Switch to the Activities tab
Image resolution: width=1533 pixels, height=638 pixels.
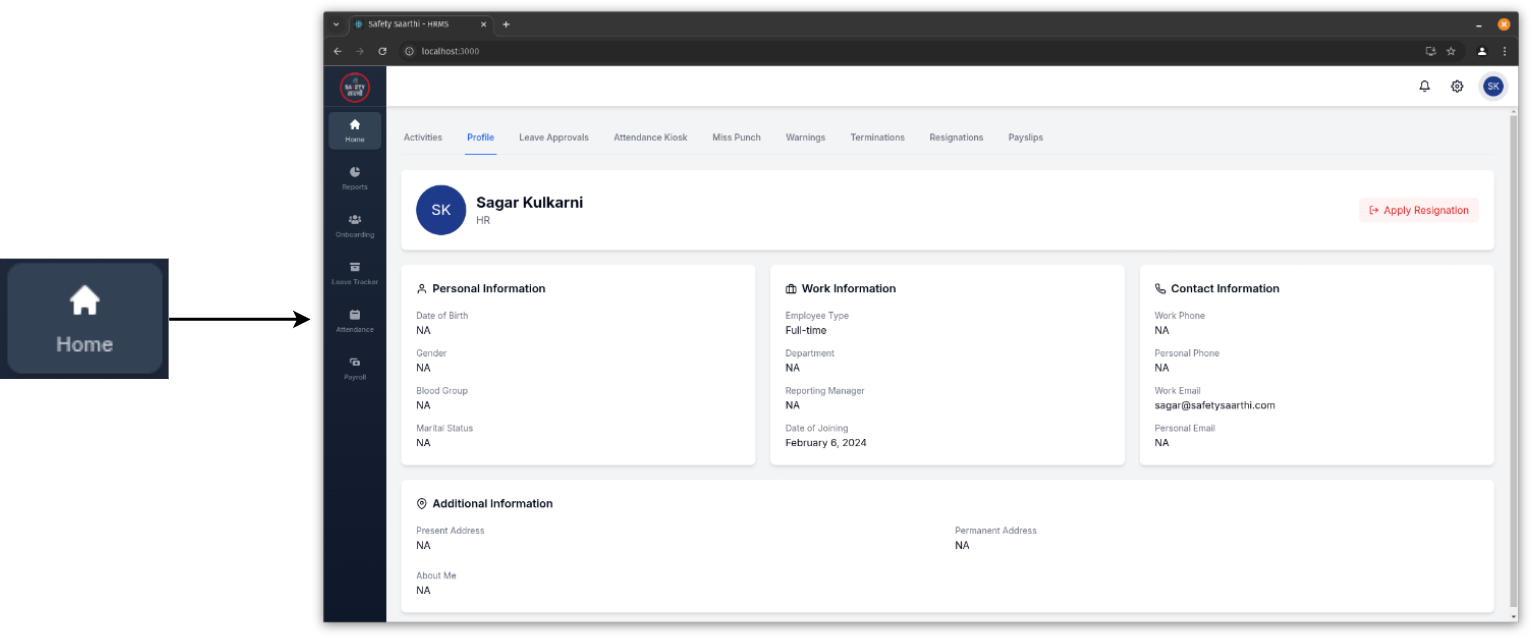tap(422, 137)
